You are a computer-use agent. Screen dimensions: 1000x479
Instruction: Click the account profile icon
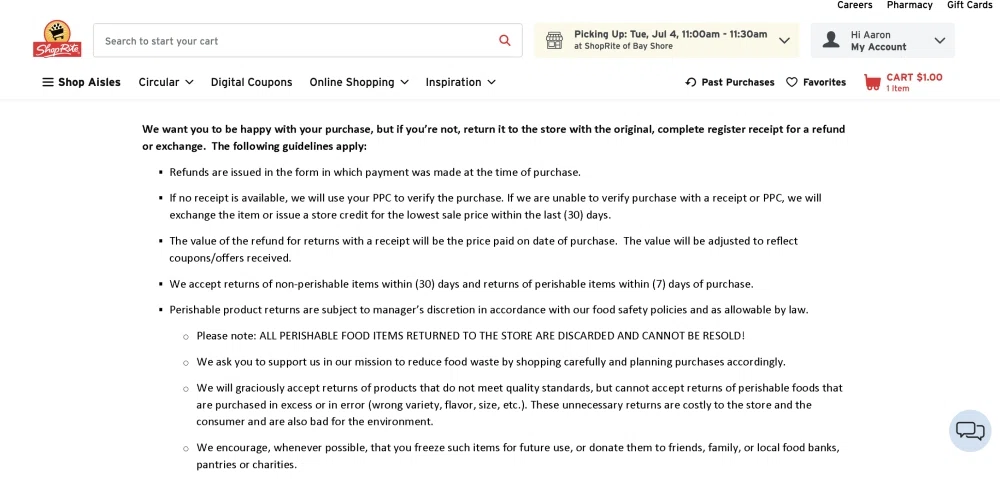pyautogui.click(x=831, y=40)
